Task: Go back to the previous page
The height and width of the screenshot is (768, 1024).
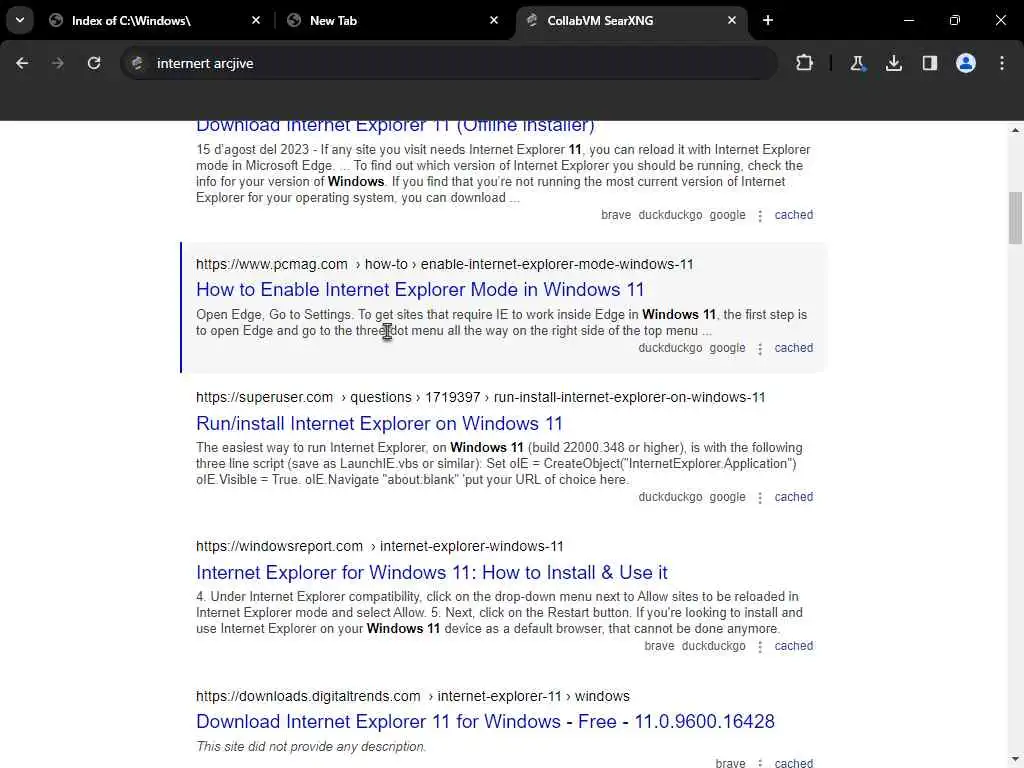Action: pos(22,63)
